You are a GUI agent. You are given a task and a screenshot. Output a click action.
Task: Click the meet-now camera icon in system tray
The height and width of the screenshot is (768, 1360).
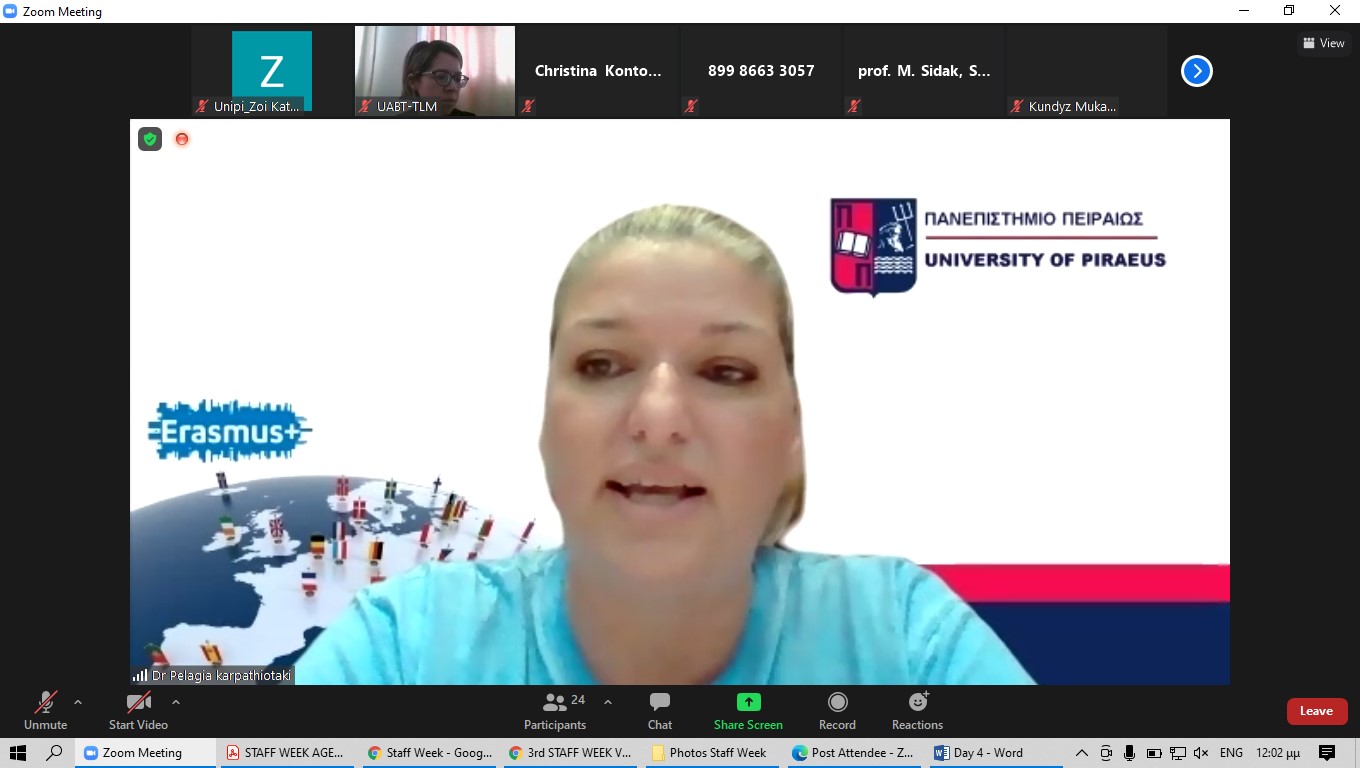pyautogui.click(x=1106, y=753)
